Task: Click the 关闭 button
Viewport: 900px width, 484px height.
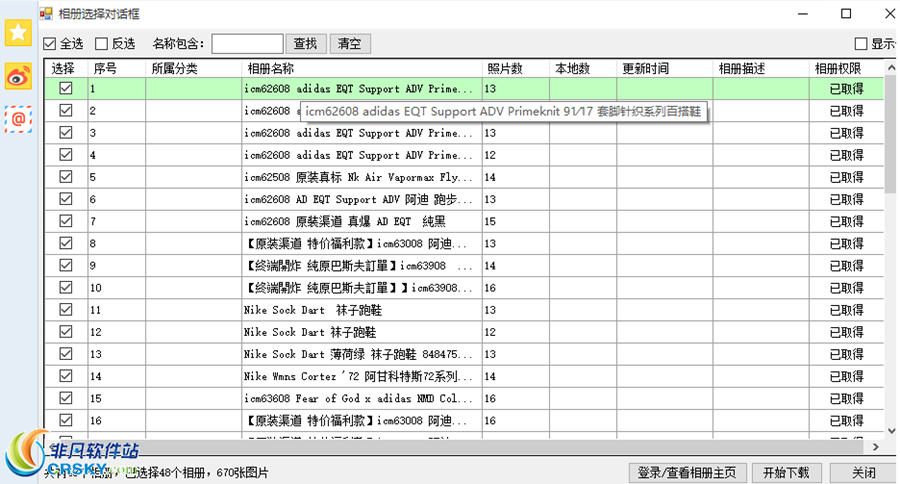Action: tap(863, 473)
